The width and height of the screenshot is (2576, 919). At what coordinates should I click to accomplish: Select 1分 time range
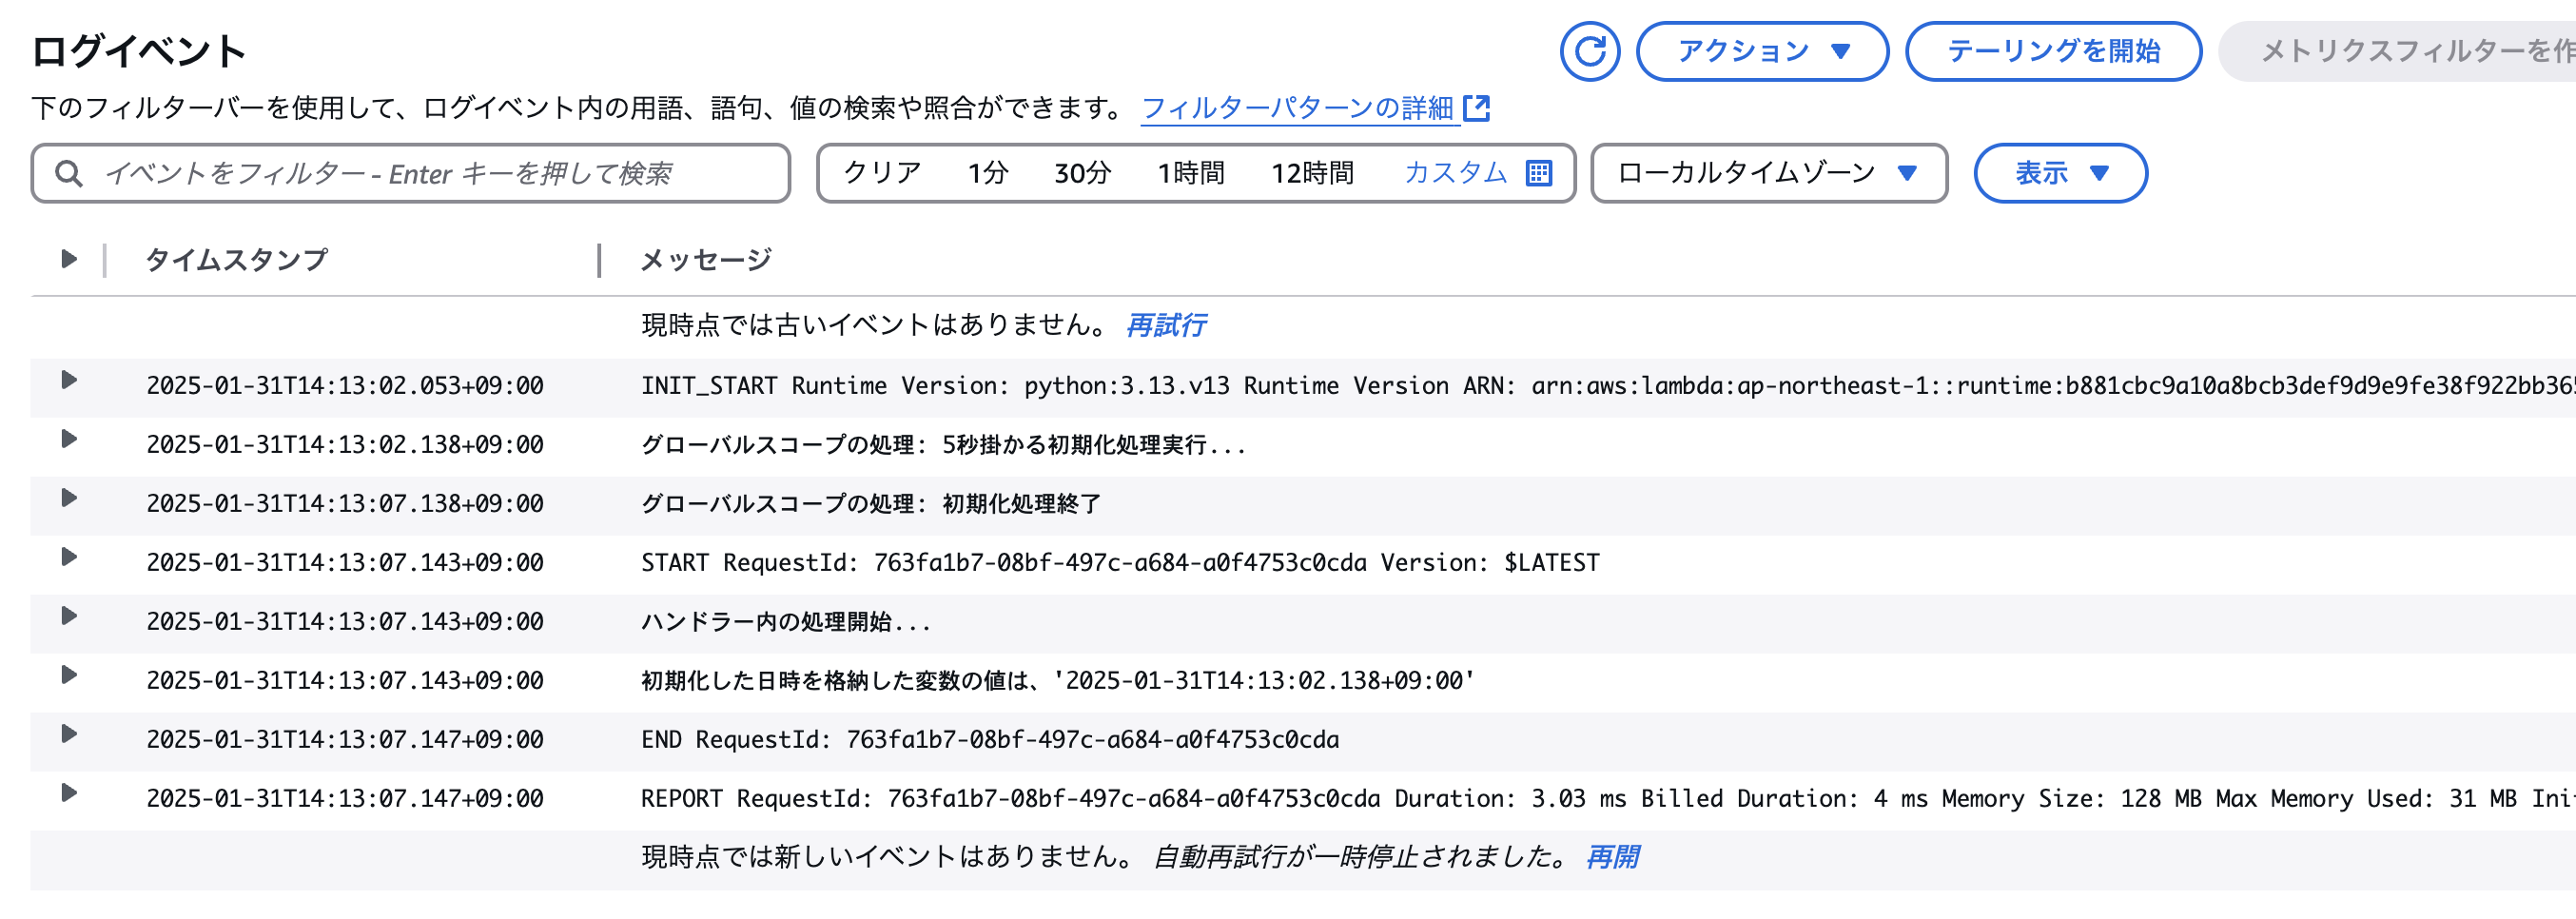[987, 173]
